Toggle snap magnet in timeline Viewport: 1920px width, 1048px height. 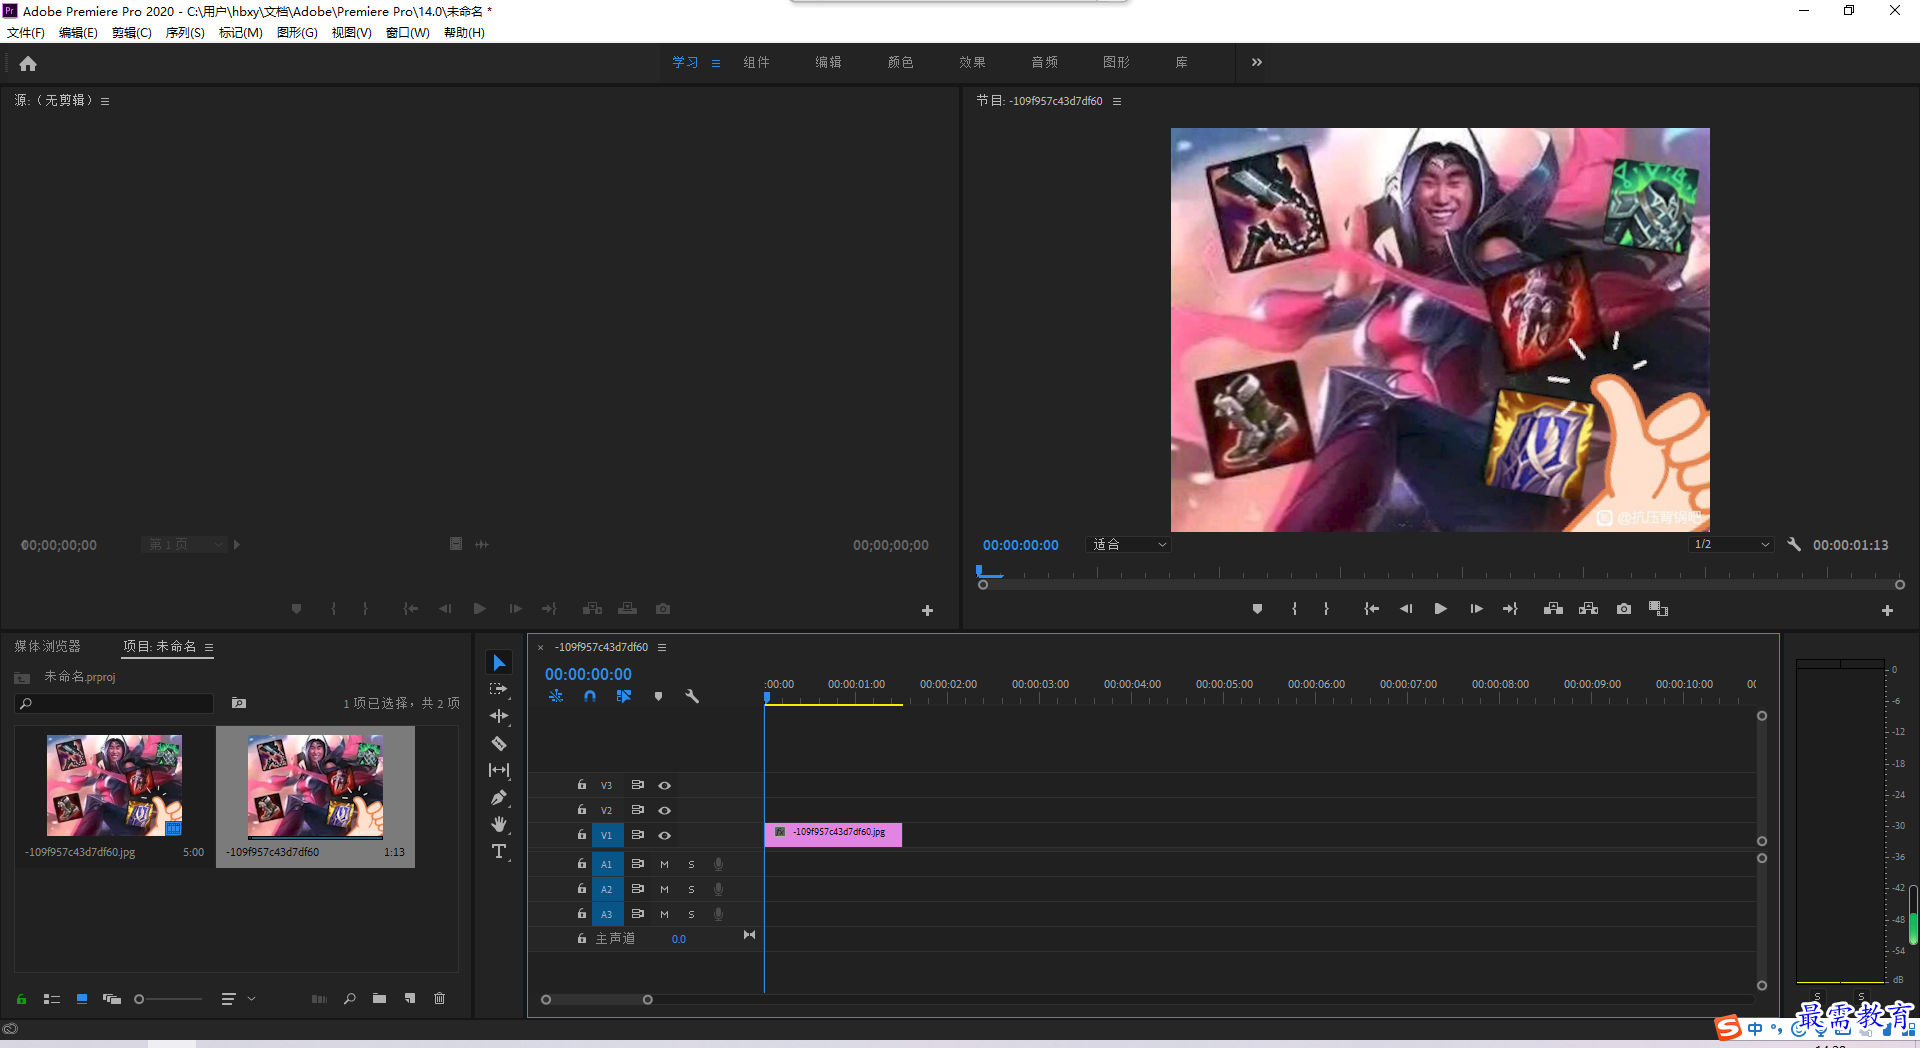tap(590, 696)
